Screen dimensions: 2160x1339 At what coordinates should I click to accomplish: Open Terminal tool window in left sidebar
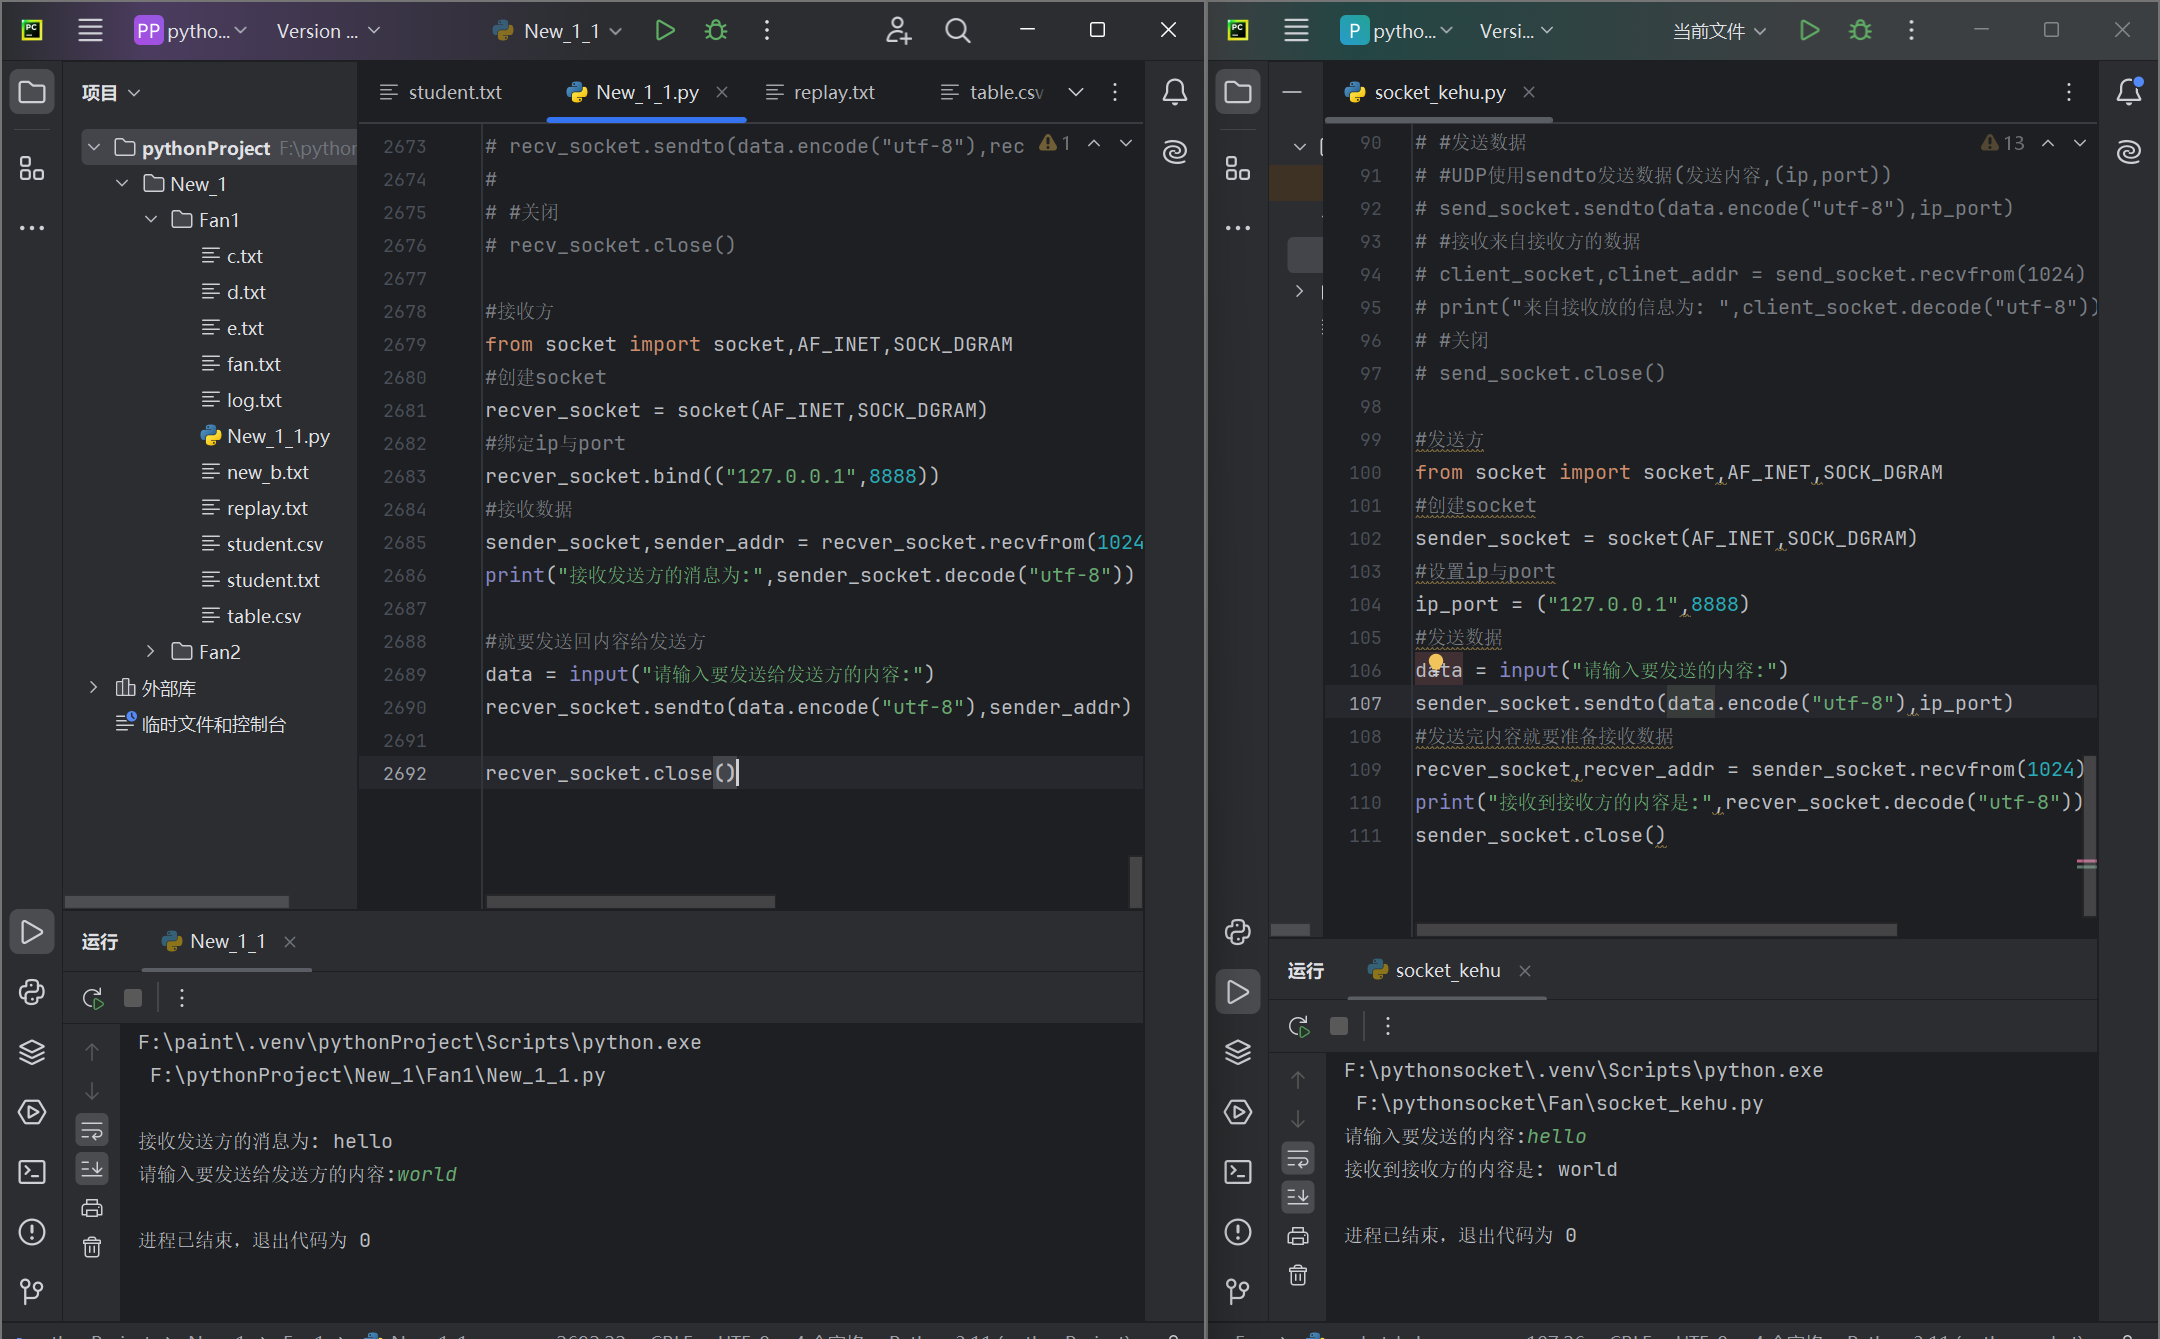pyautogui.click(x=32, y=1172)
